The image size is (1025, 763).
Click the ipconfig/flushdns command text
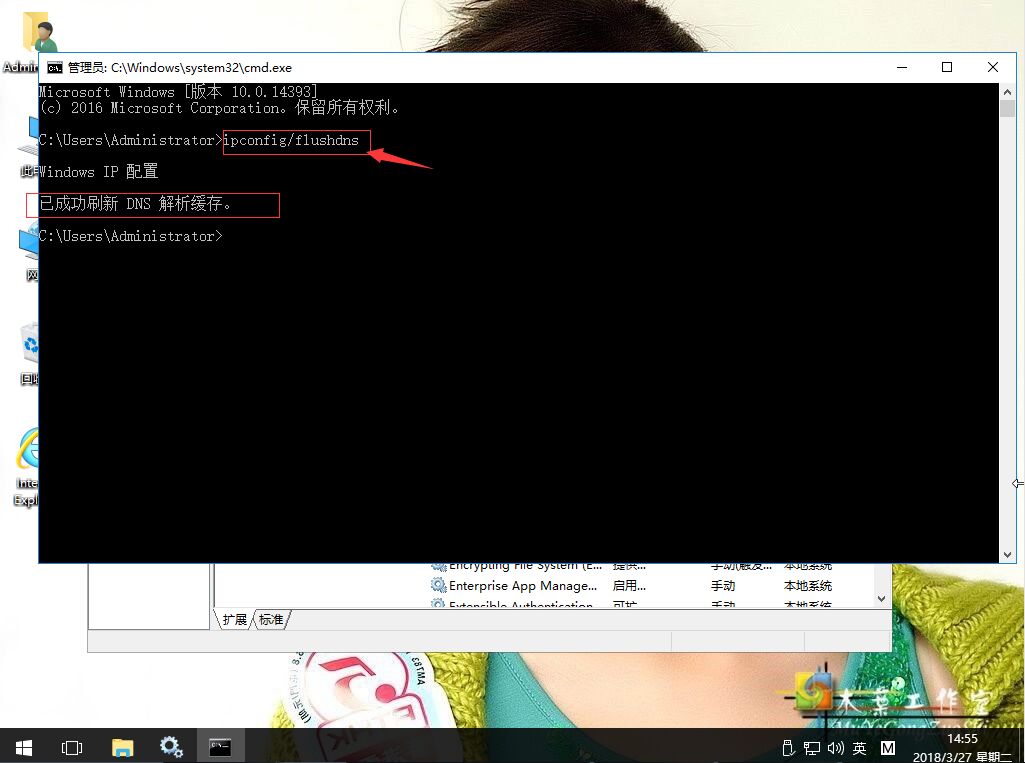[292, 140]
